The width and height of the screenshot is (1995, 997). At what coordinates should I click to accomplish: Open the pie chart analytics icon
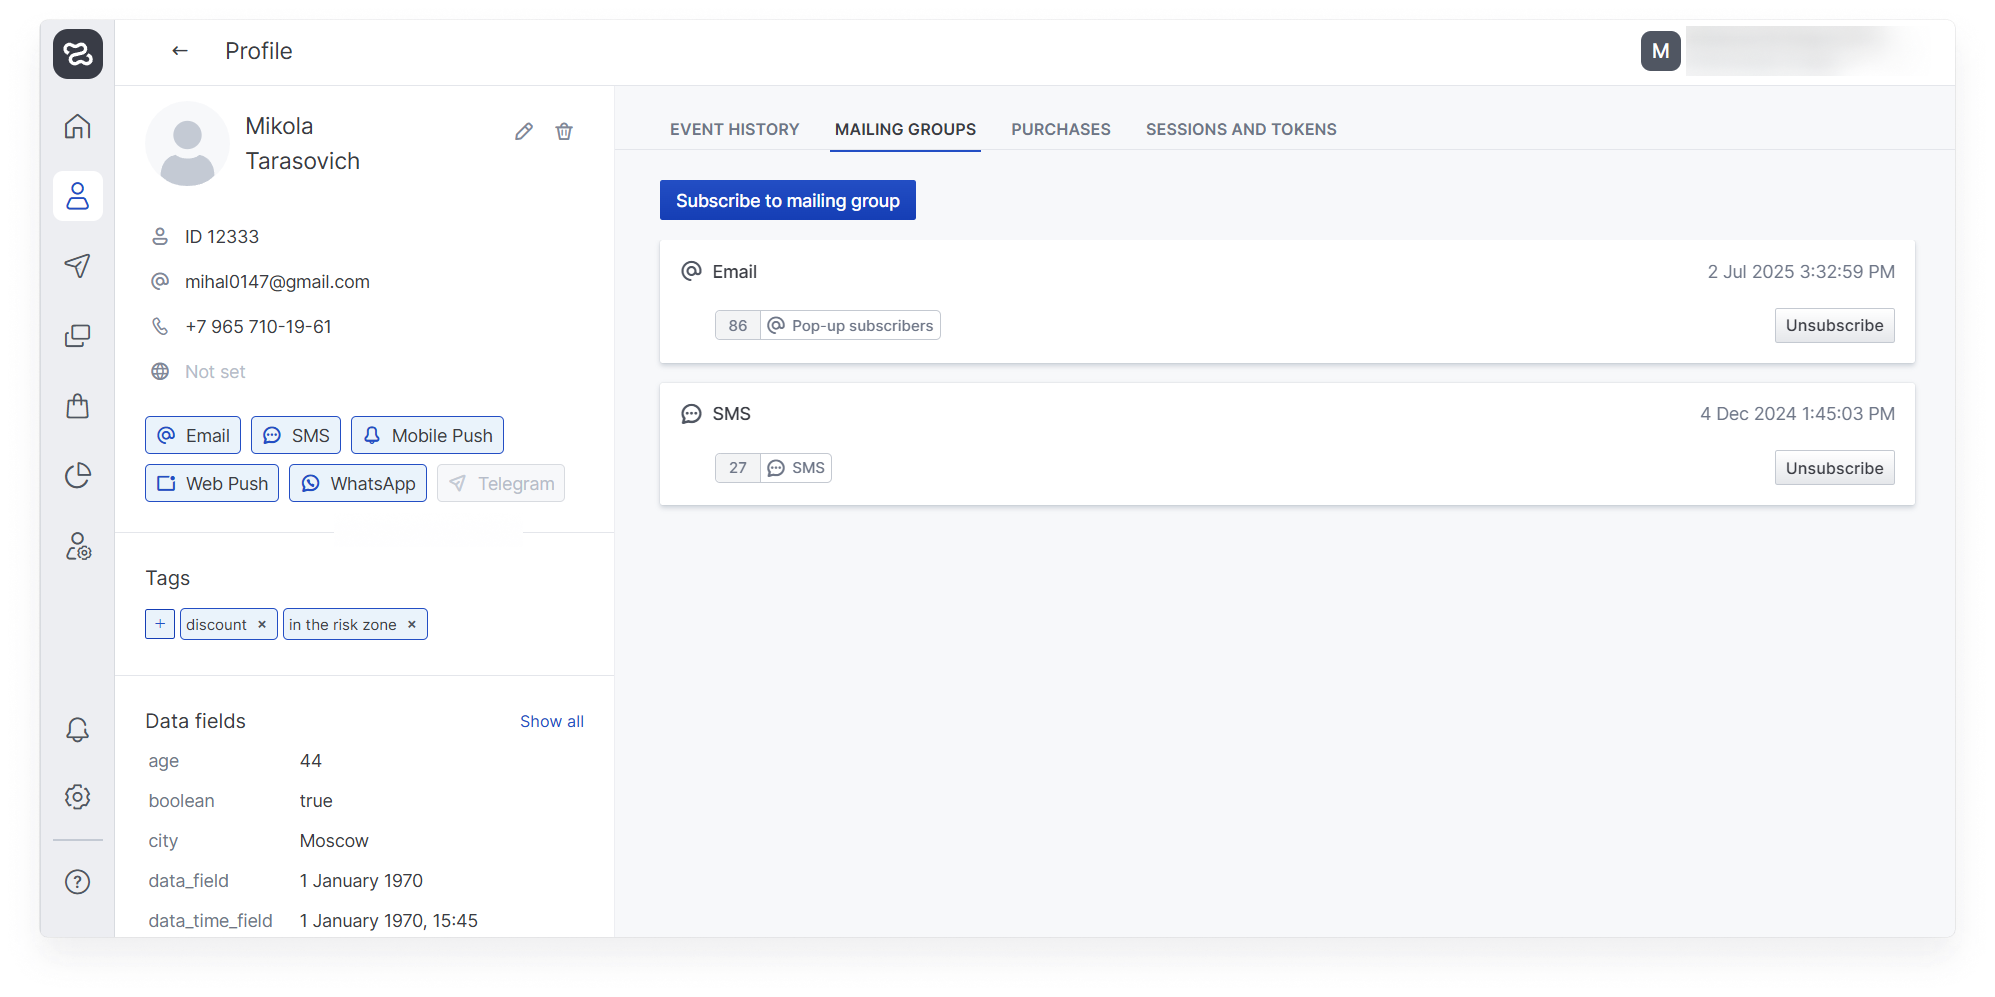pos(78,476)
